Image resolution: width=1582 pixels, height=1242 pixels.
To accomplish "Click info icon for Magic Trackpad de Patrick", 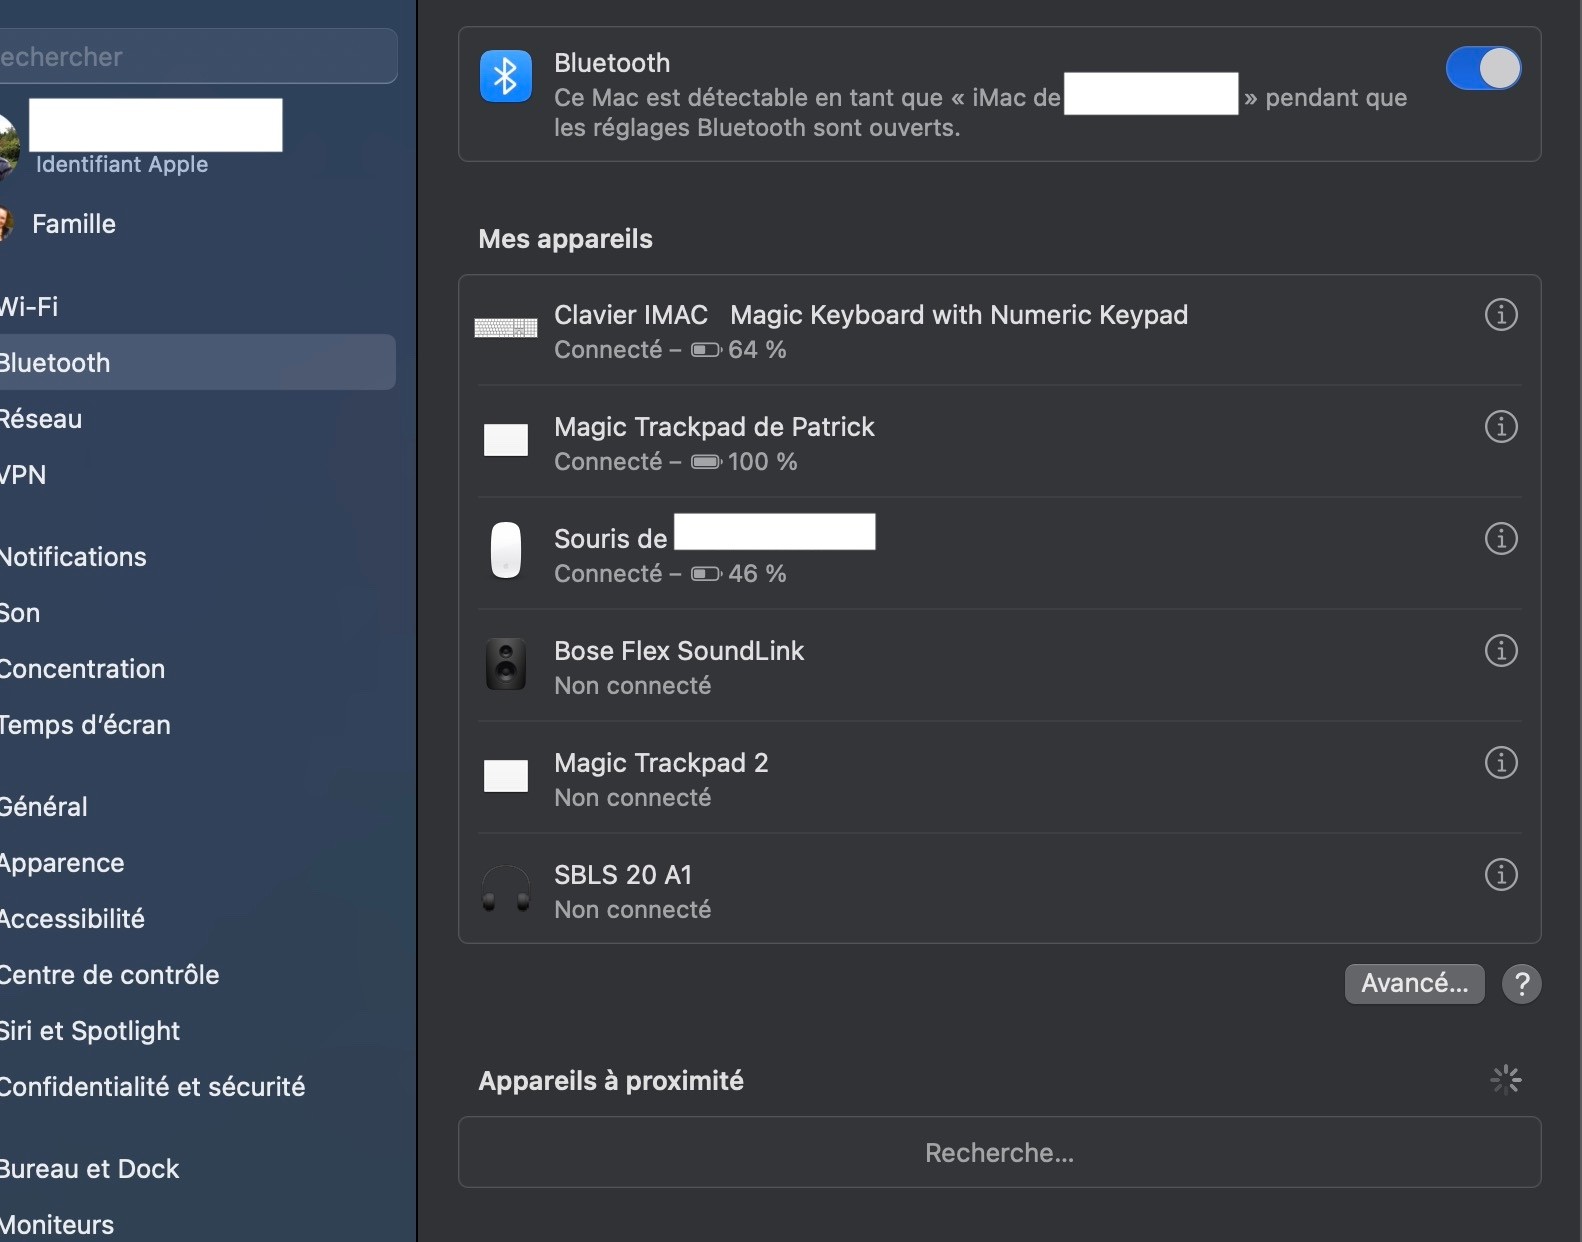I will (1500, 427).
